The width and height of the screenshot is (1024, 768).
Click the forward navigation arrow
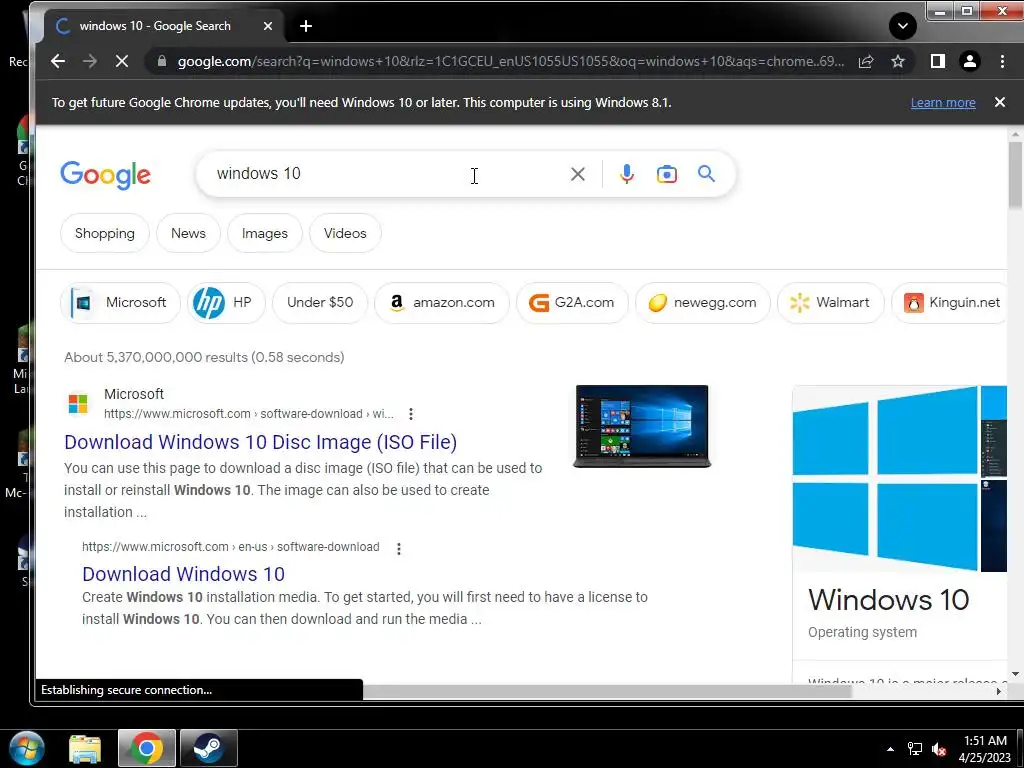coord(89,61)
